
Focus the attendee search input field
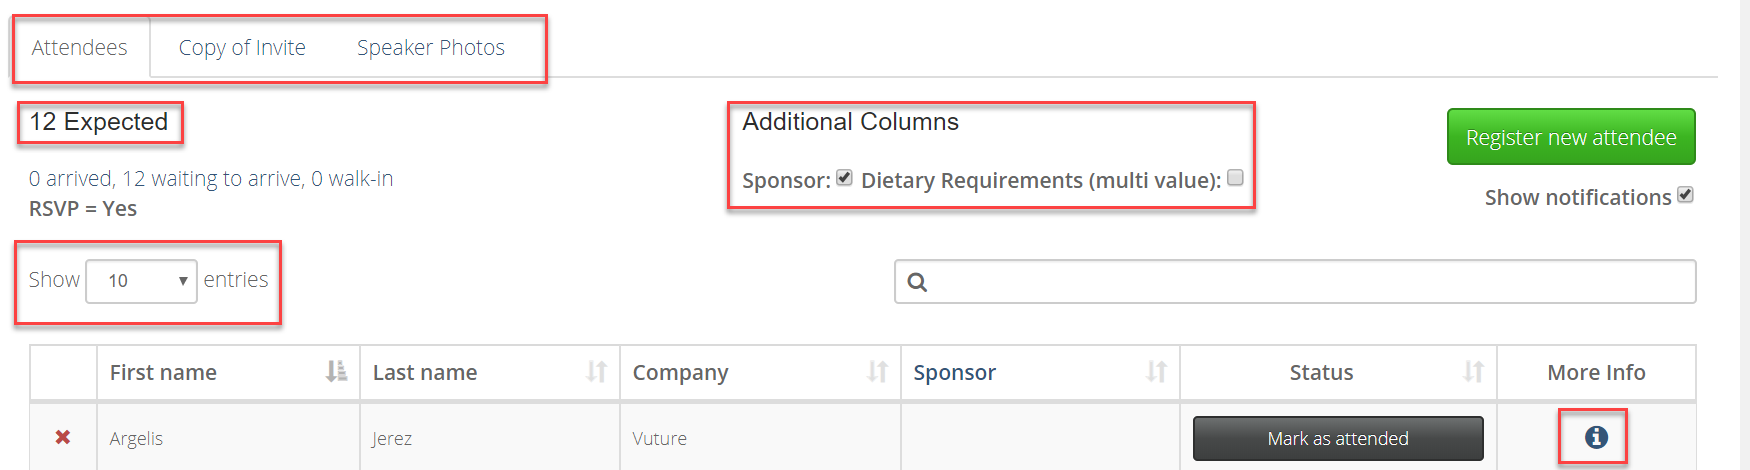[x=1295, y=282]
